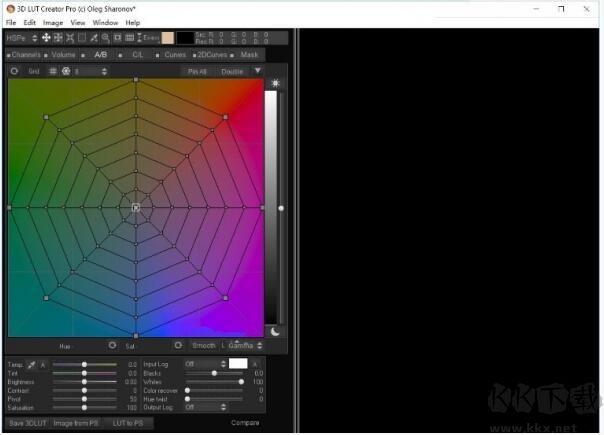This screenshot has height=435, width=604.
Task: Click the moon icon below brightness bar
Action: [275, 331]
